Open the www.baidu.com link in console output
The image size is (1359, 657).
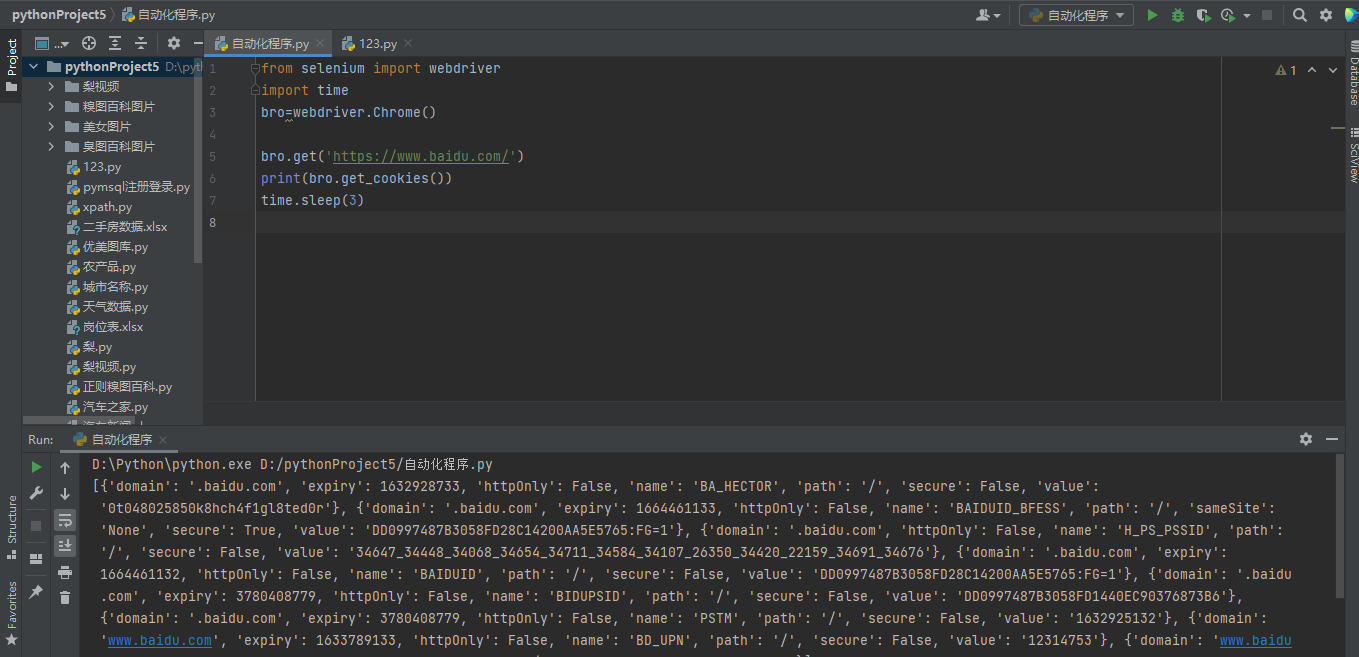(x=160, y=640)
